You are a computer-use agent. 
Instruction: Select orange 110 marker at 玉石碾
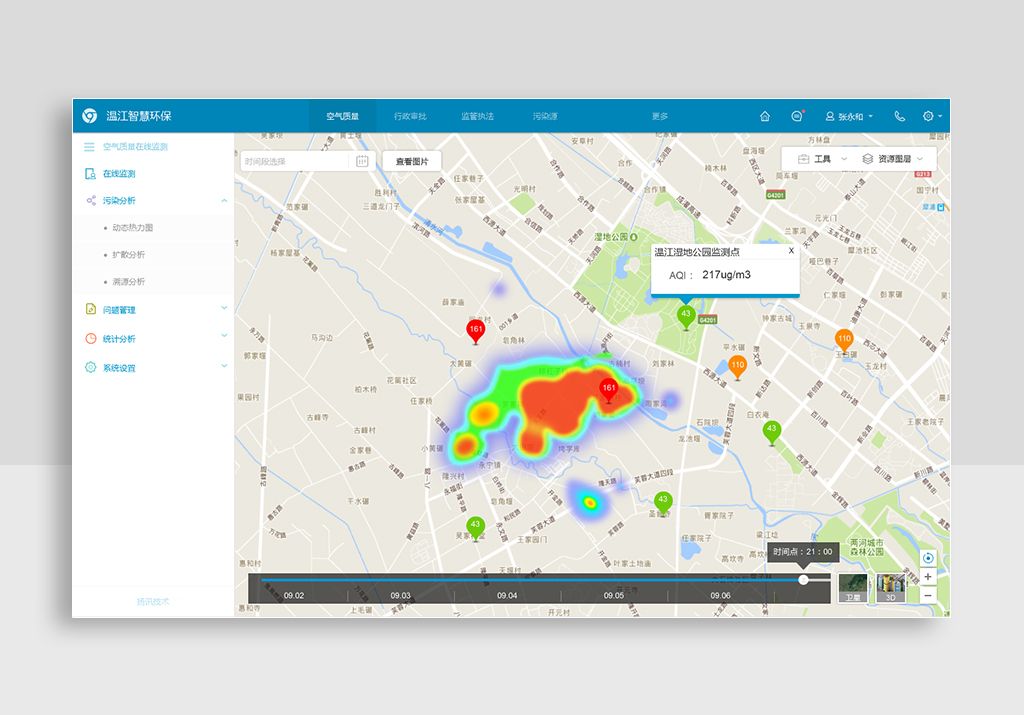tap(844, 342)
